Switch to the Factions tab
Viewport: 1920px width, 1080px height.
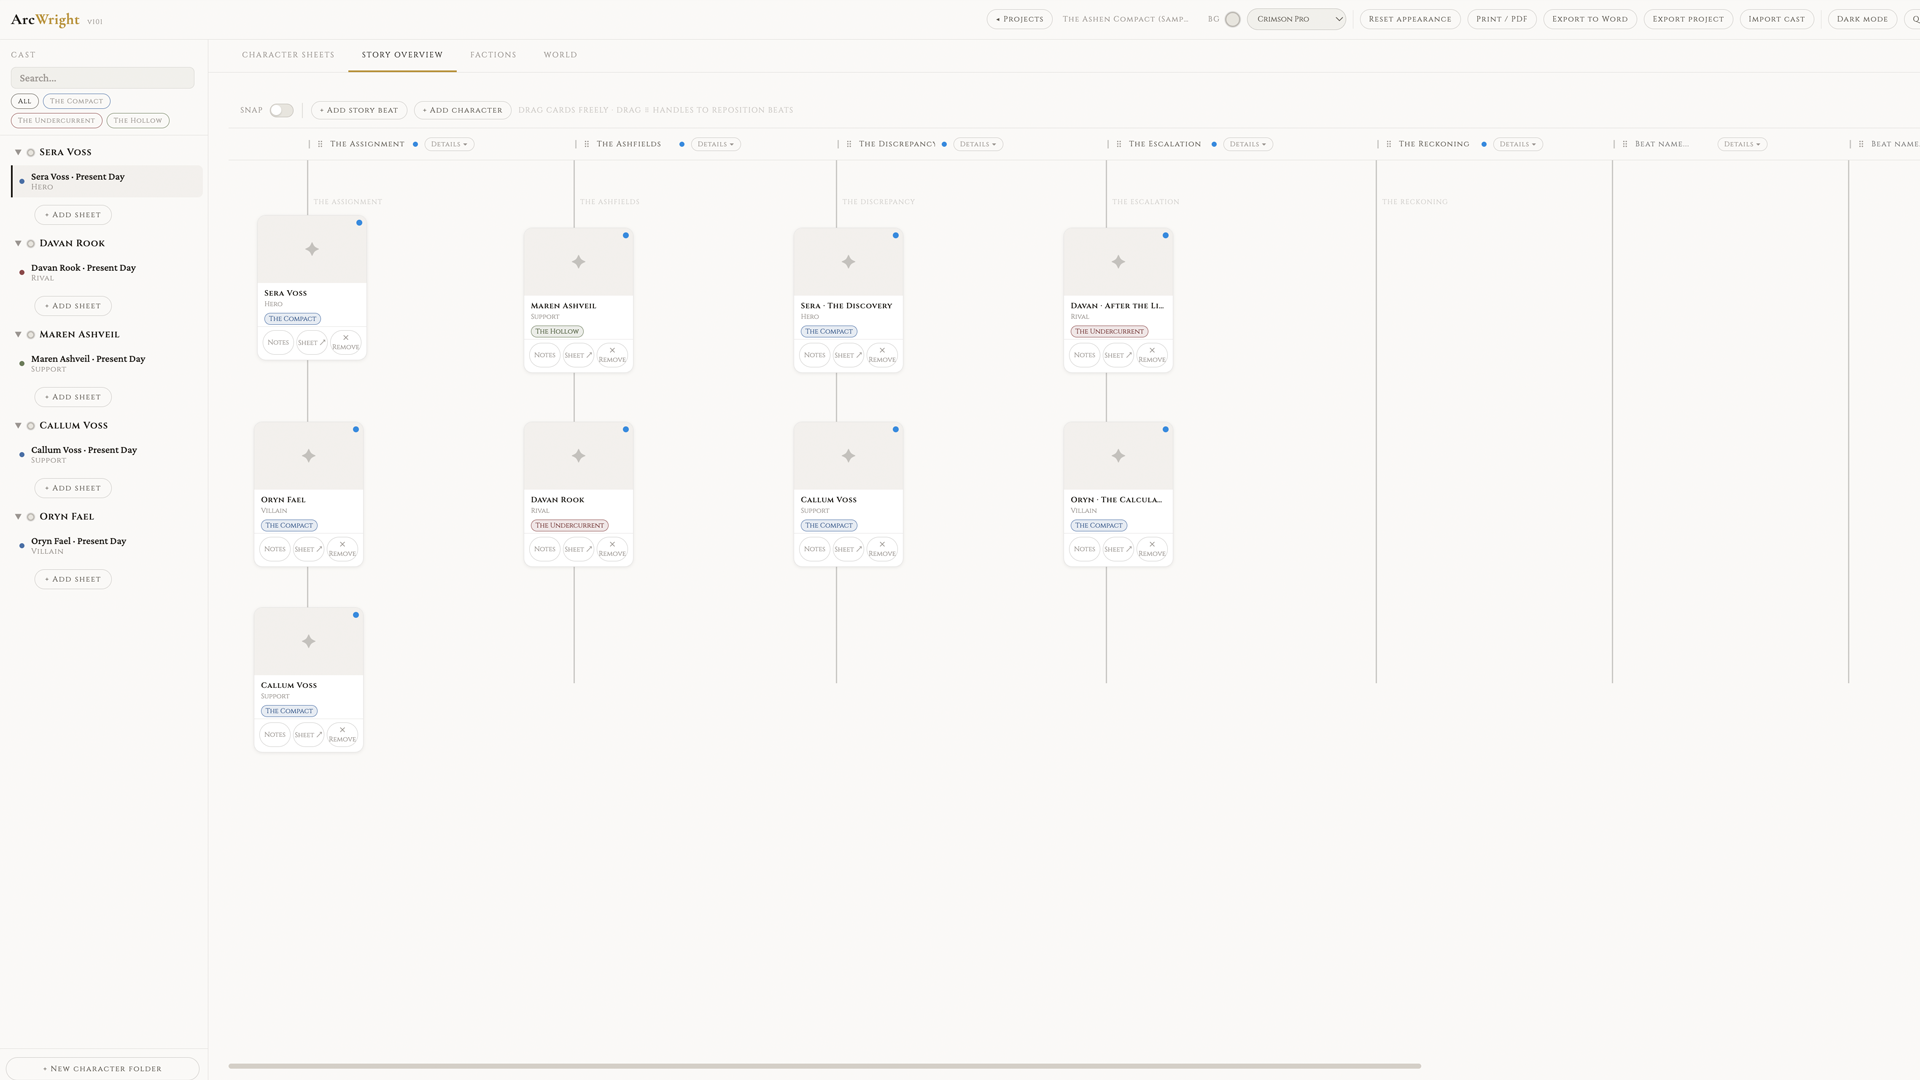coord(493,55)
